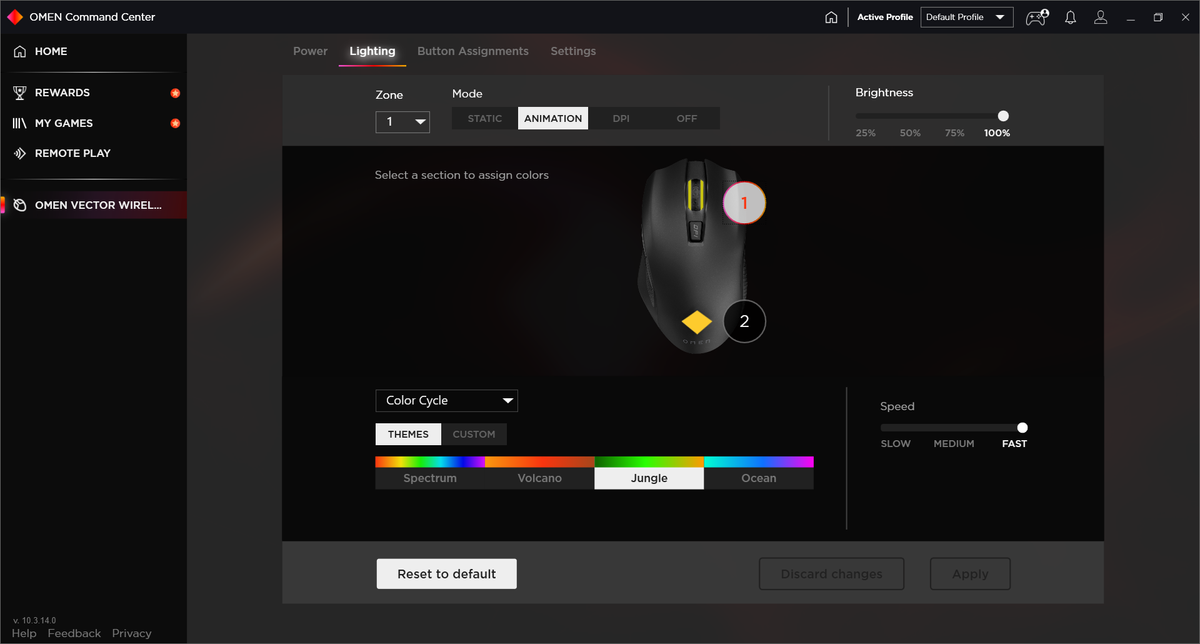The image size is (1200, 644).
Task: Select OMEN VECTOR WIRELESS mouse device
Action: click(x=93, y=205)
